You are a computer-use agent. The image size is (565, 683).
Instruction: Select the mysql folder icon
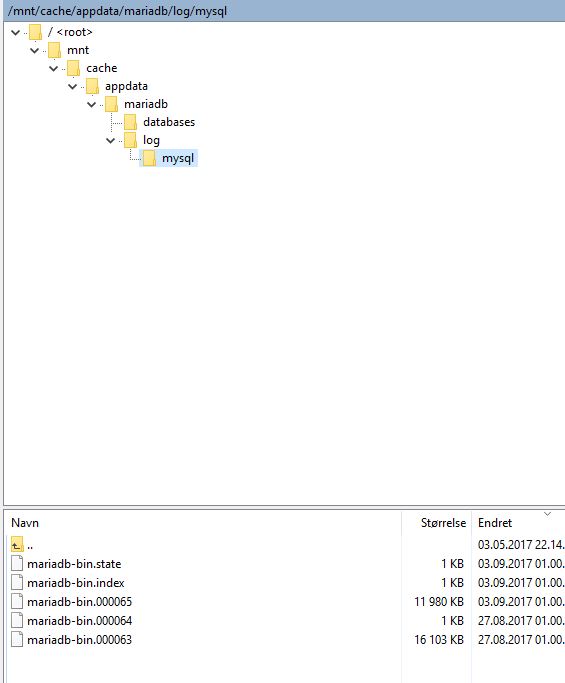[x=149, y=158]
